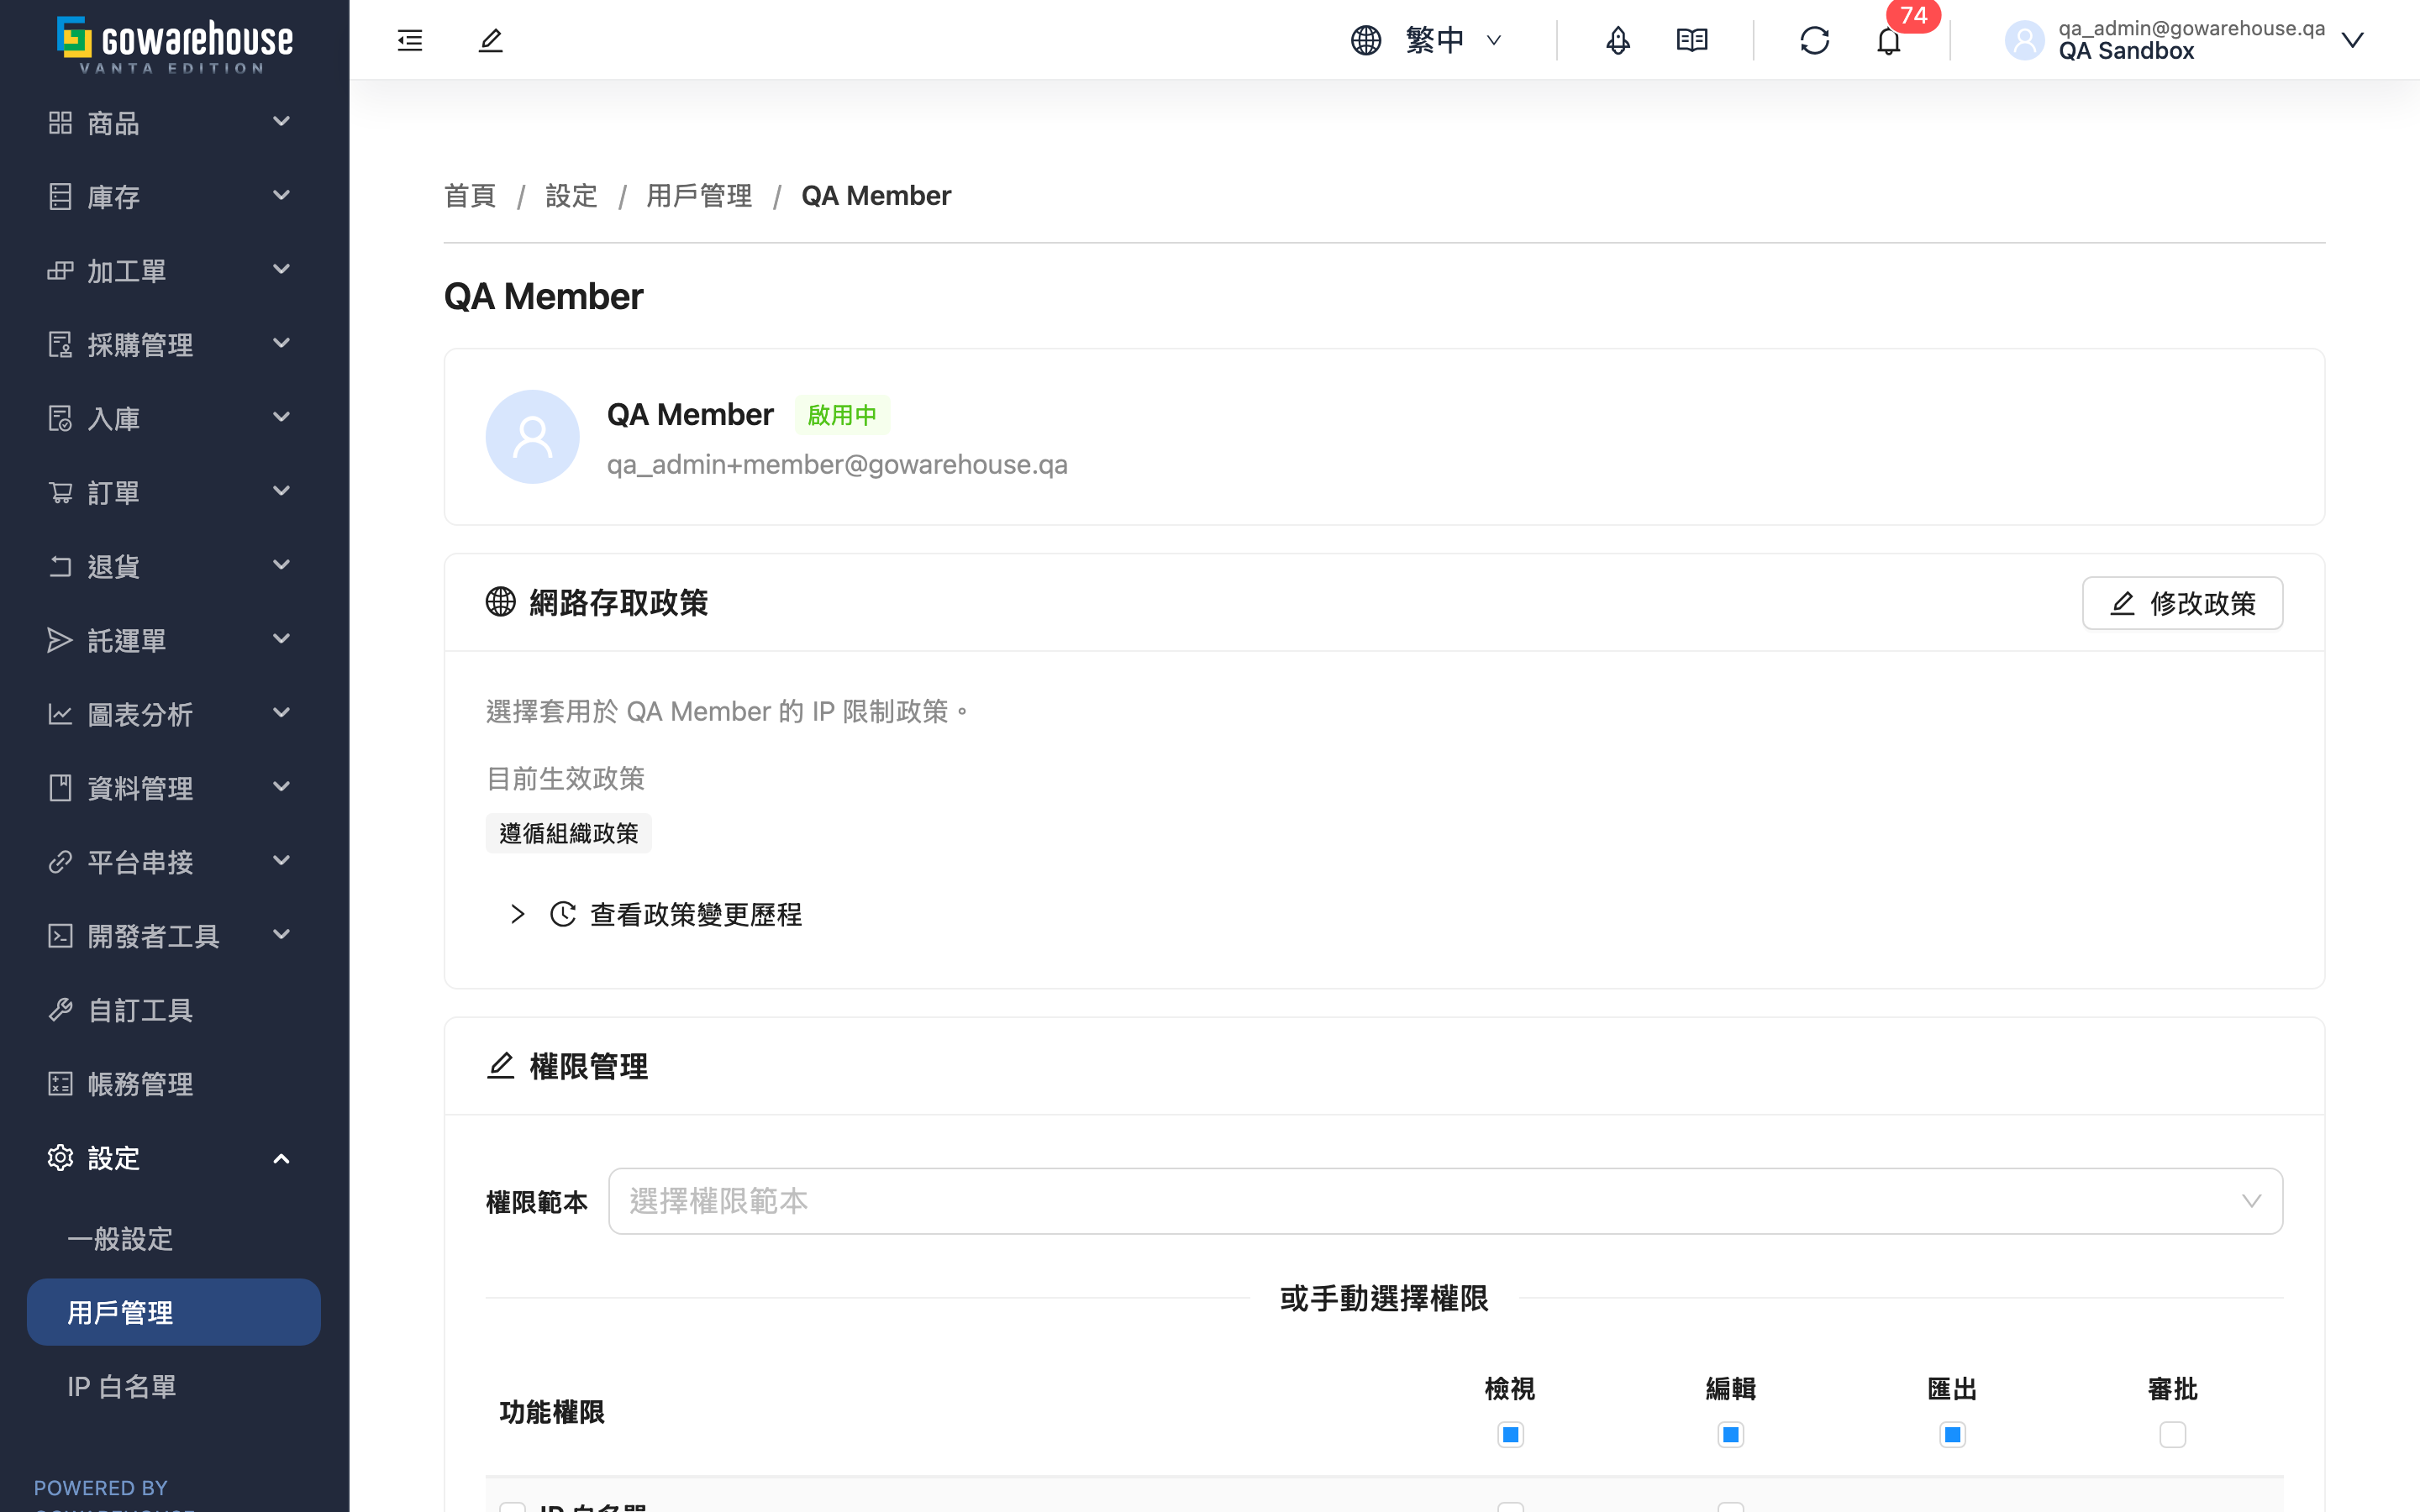The image size is (2420, 1512).
Task: Toggle the 檢視 column checkbox
Action: click(1510, 1435)
